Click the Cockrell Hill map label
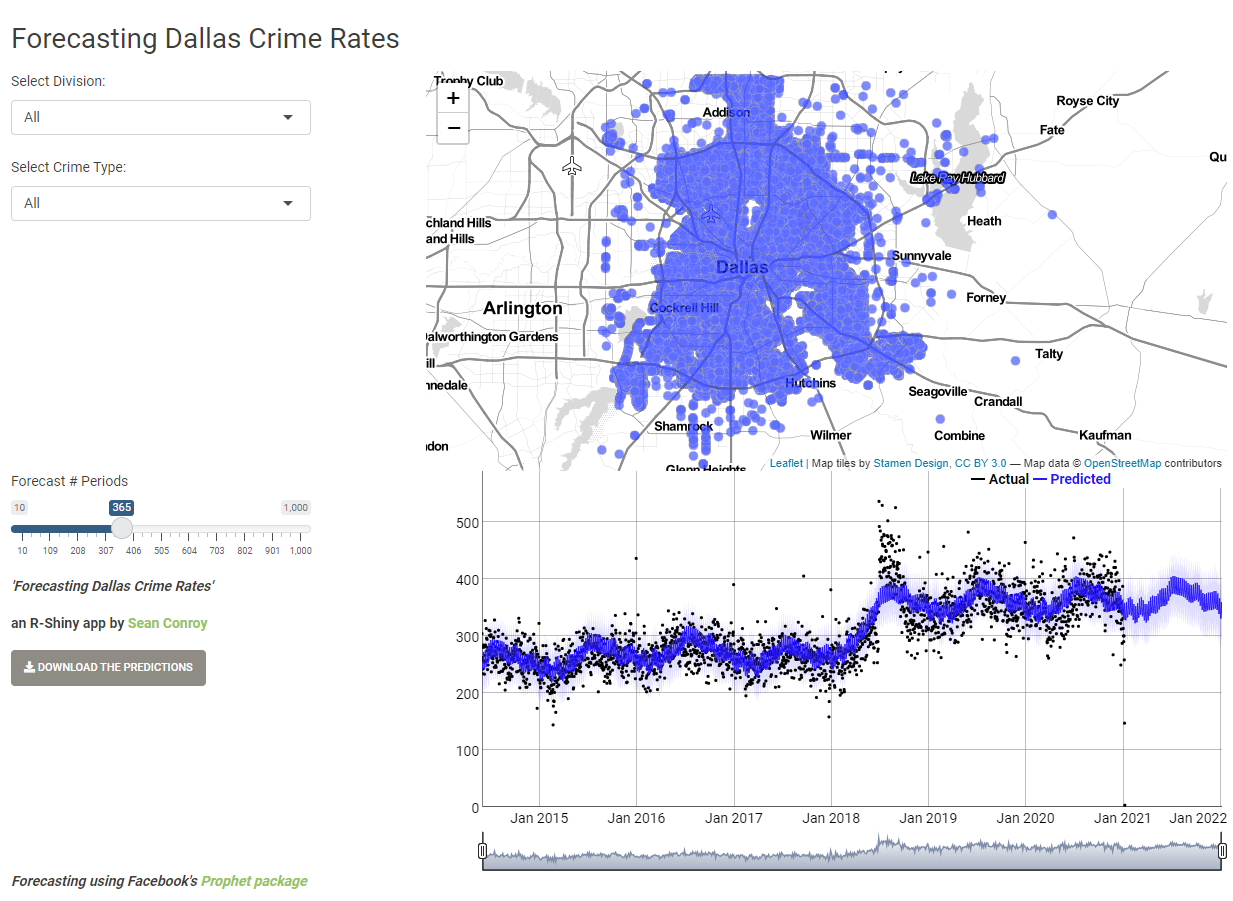Viewport: 1233px width, 901px height. tap(684, 308)
